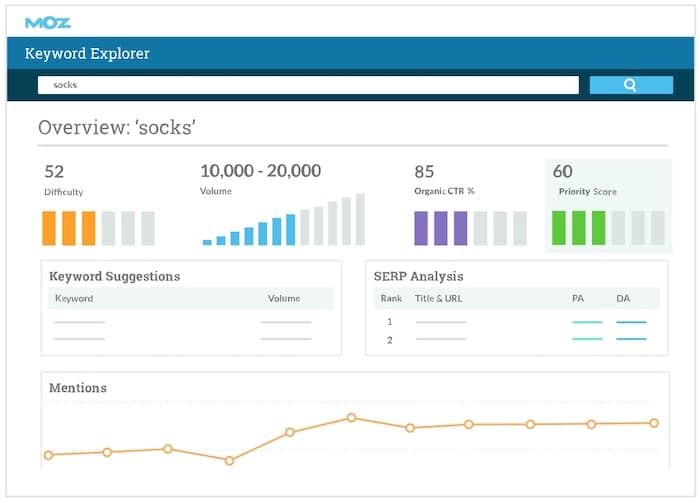The width and height of the screenshot is (700, 503).
Task: Click the search field containing 'socks'
Action: [308, 85]
